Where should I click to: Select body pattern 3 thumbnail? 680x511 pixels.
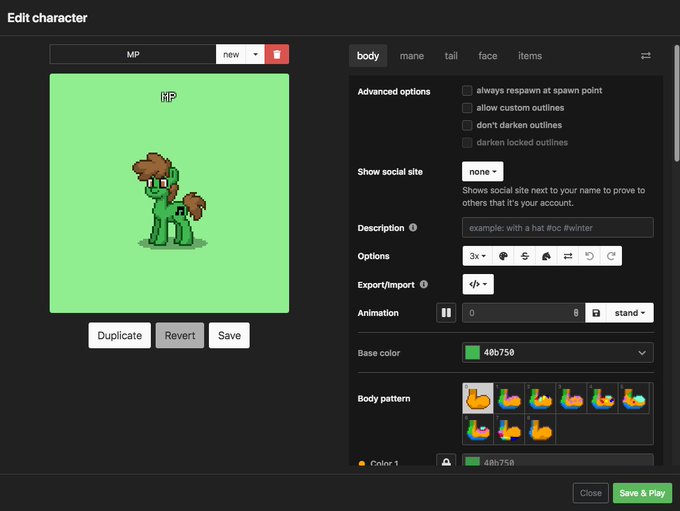click(572, 398)
